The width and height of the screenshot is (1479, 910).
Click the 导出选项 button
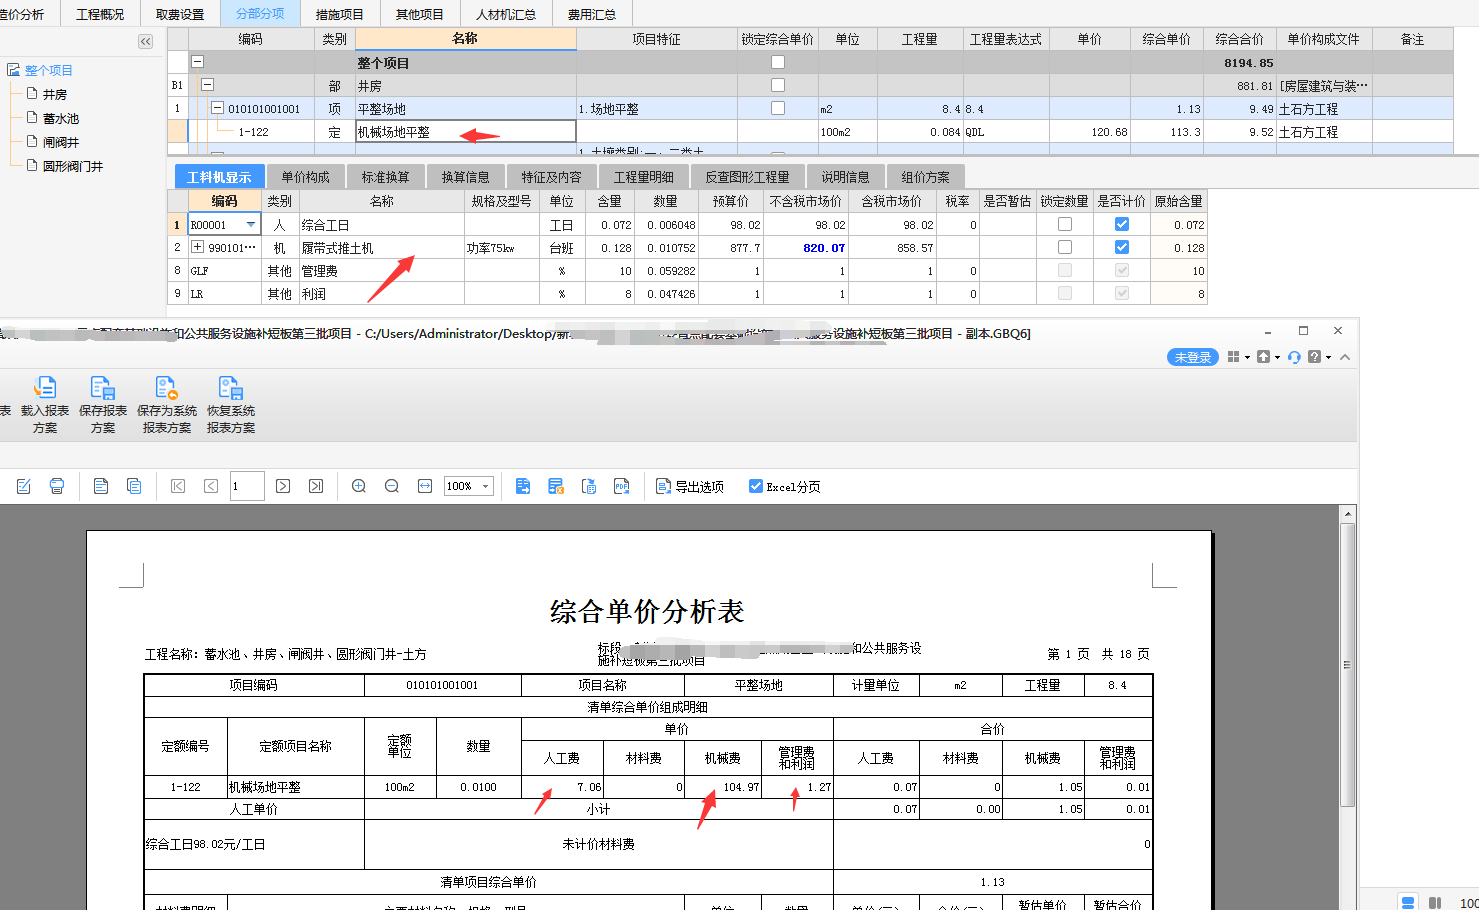(690, 486)
